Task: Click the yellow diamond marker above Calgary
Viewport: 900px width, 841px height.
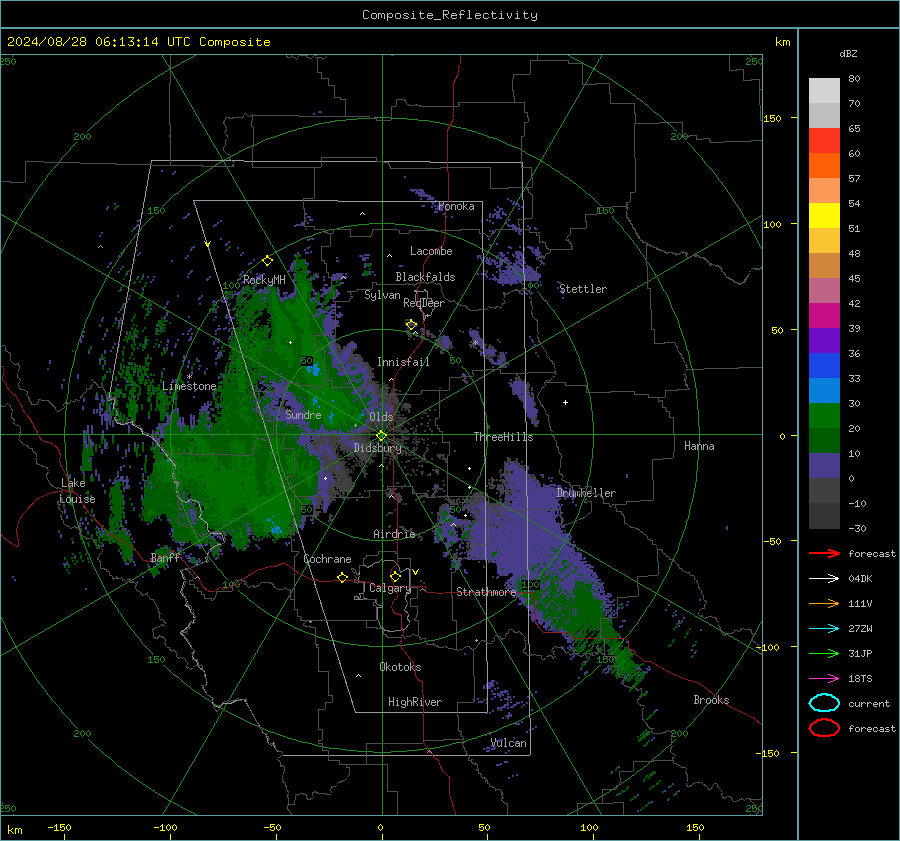Action: [395, 576]
